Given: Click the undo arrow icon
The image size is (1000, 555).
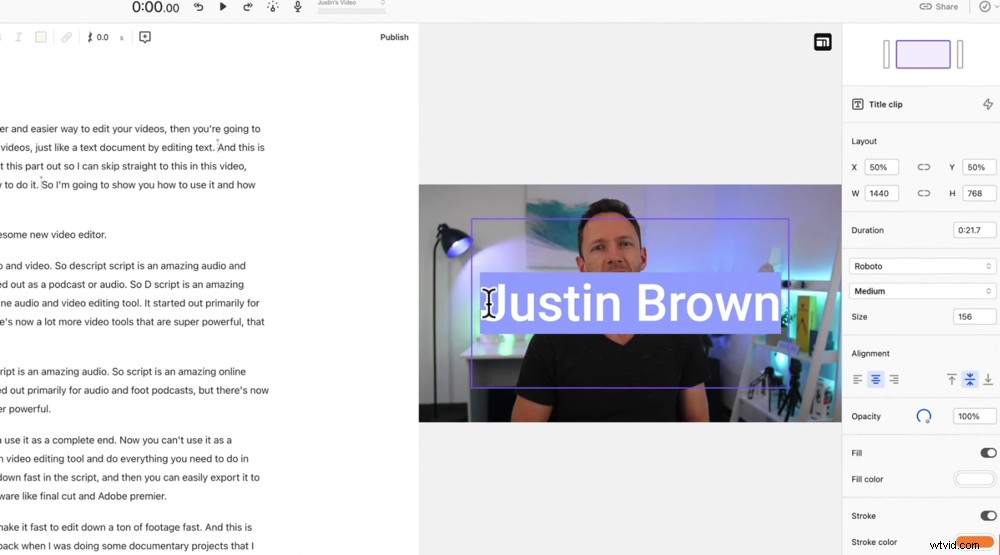Looking at the screenshot, I should 198,7.
